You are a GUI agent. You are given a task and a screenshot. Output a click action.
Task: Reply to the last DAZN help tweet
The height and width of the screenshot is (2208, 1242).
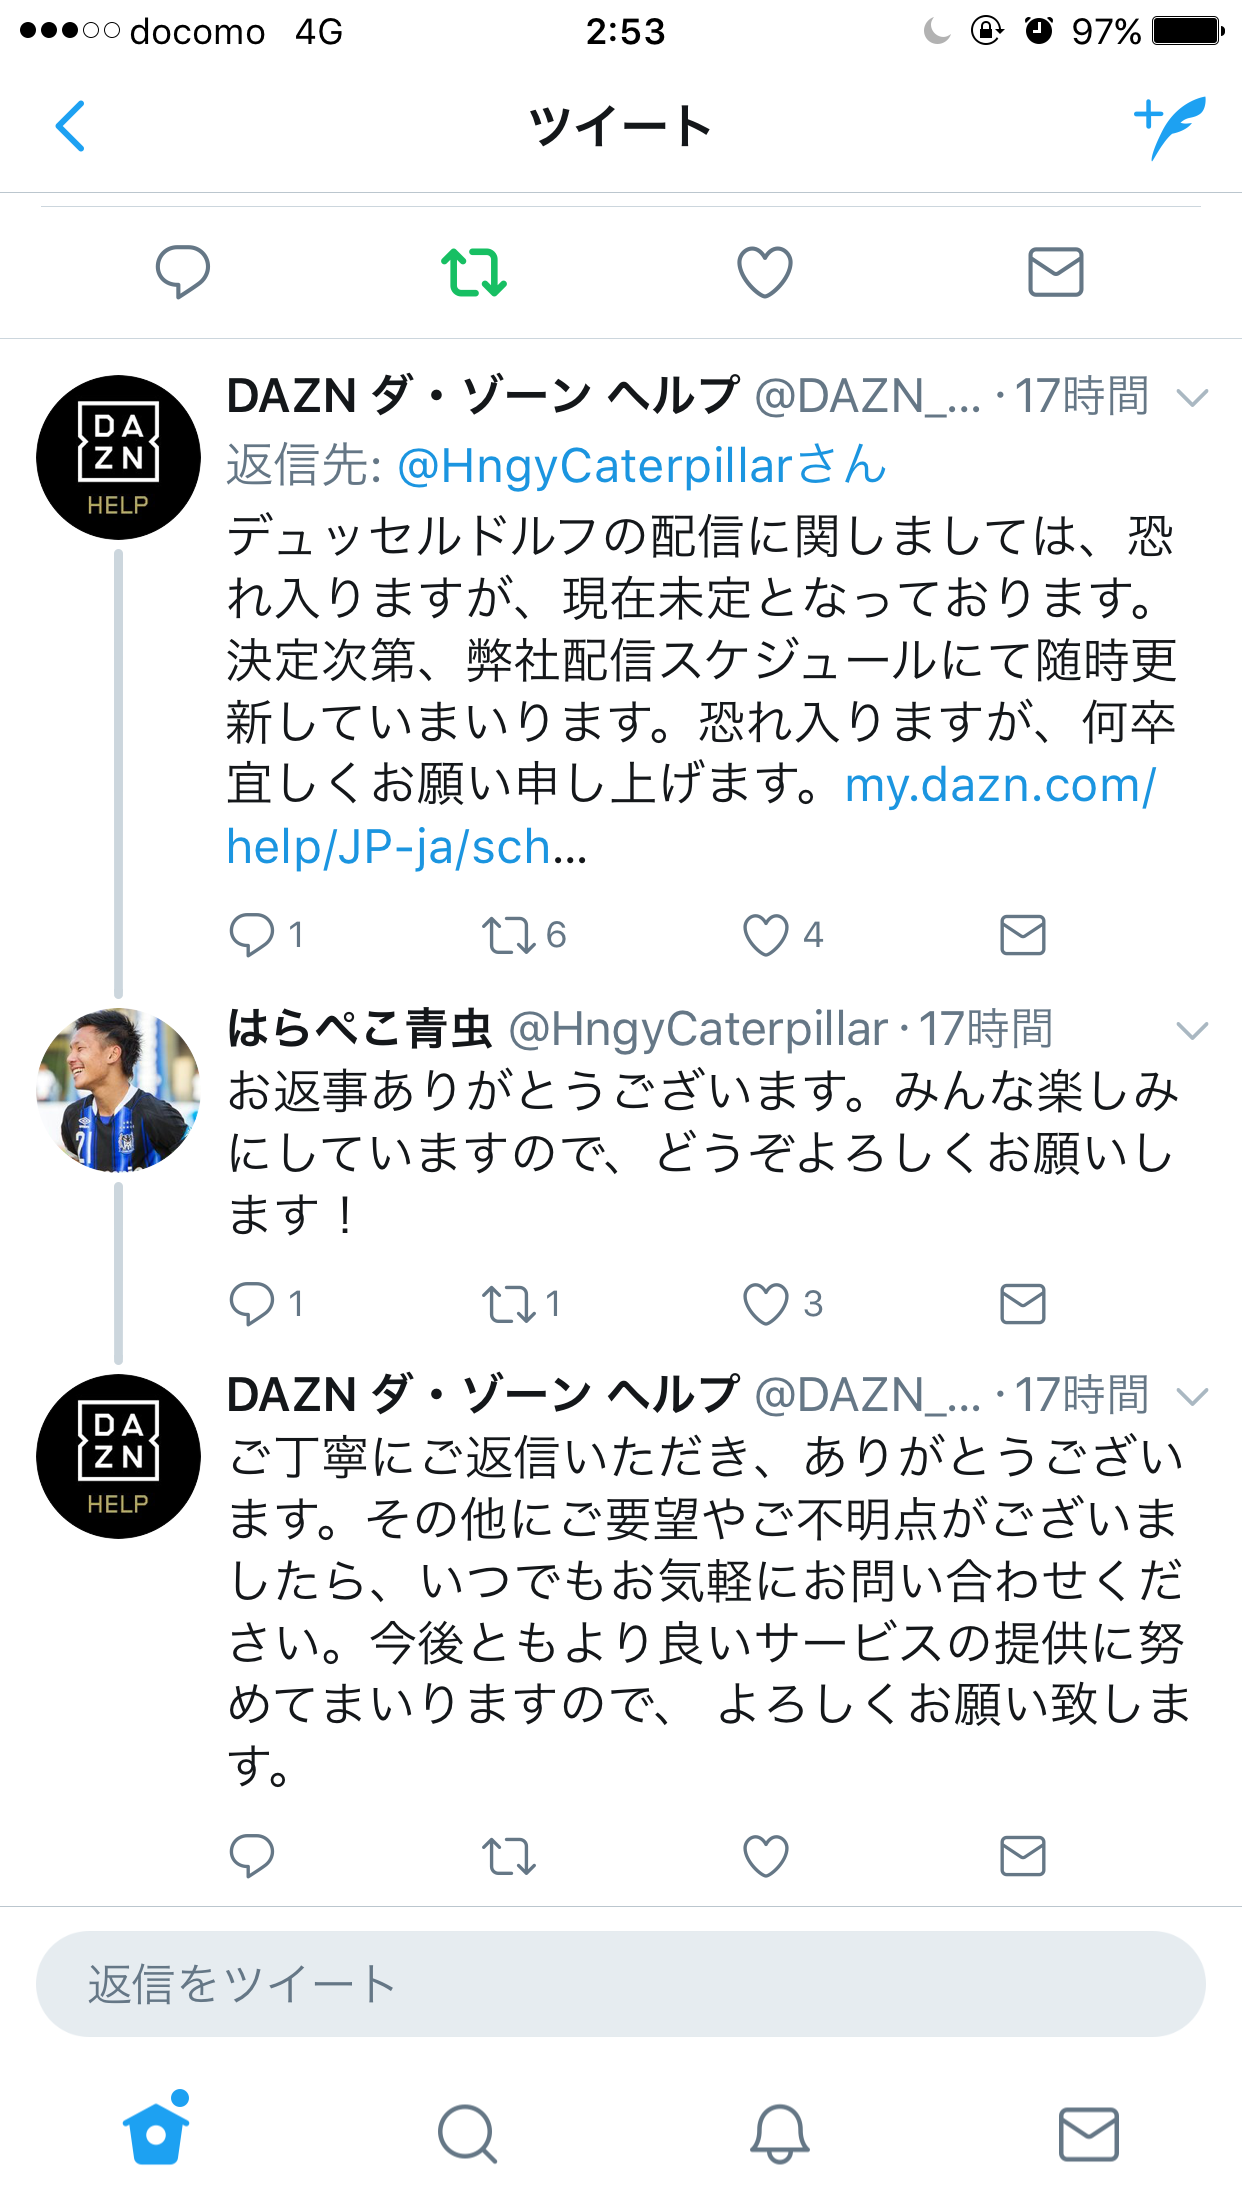coord(252,1856)
